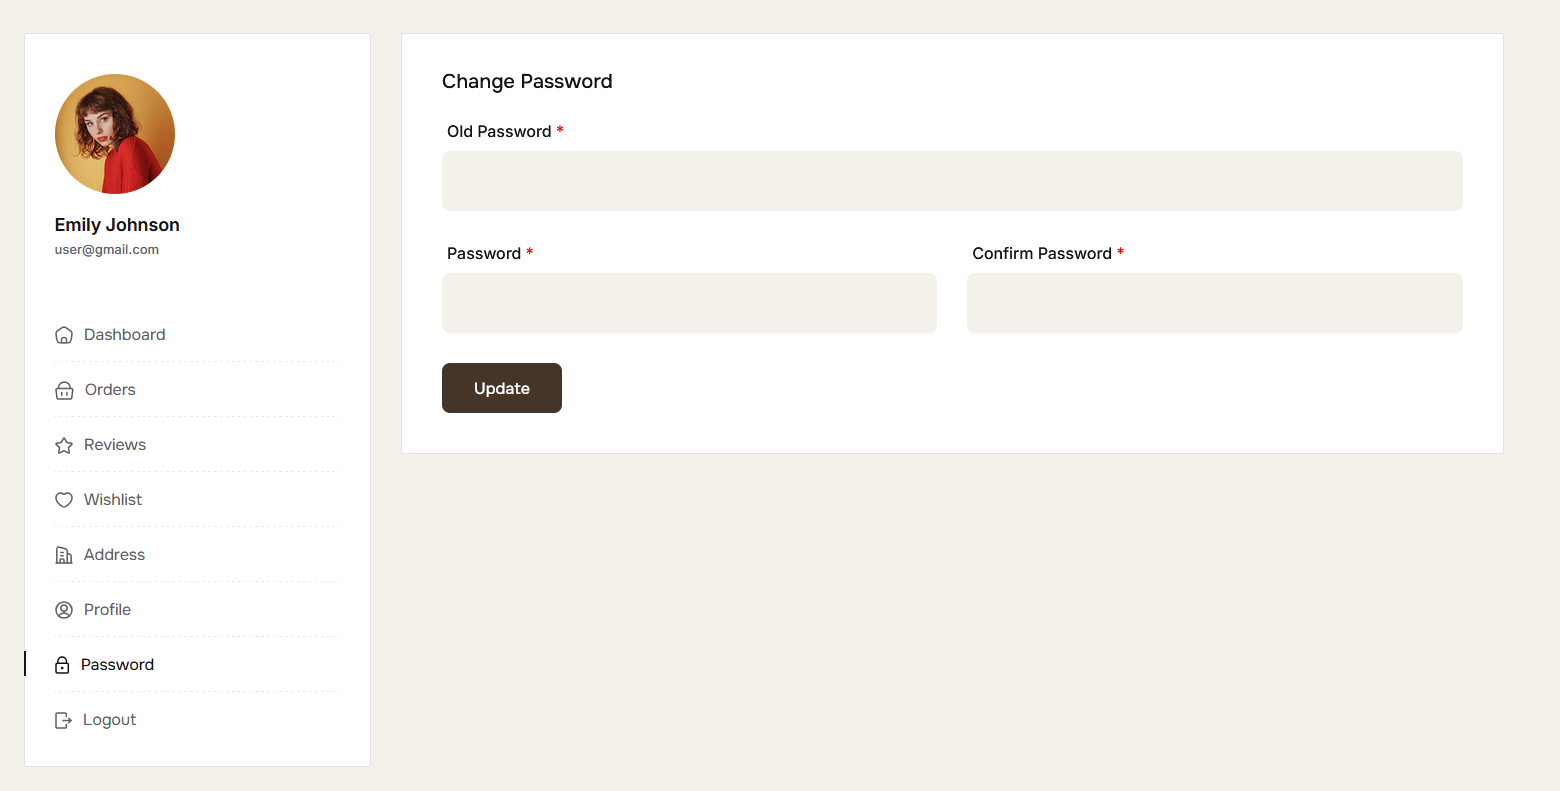This screenshot has width=1560, height=791.
Task: Click the Password lock icon
Action: tap(62, 665)
